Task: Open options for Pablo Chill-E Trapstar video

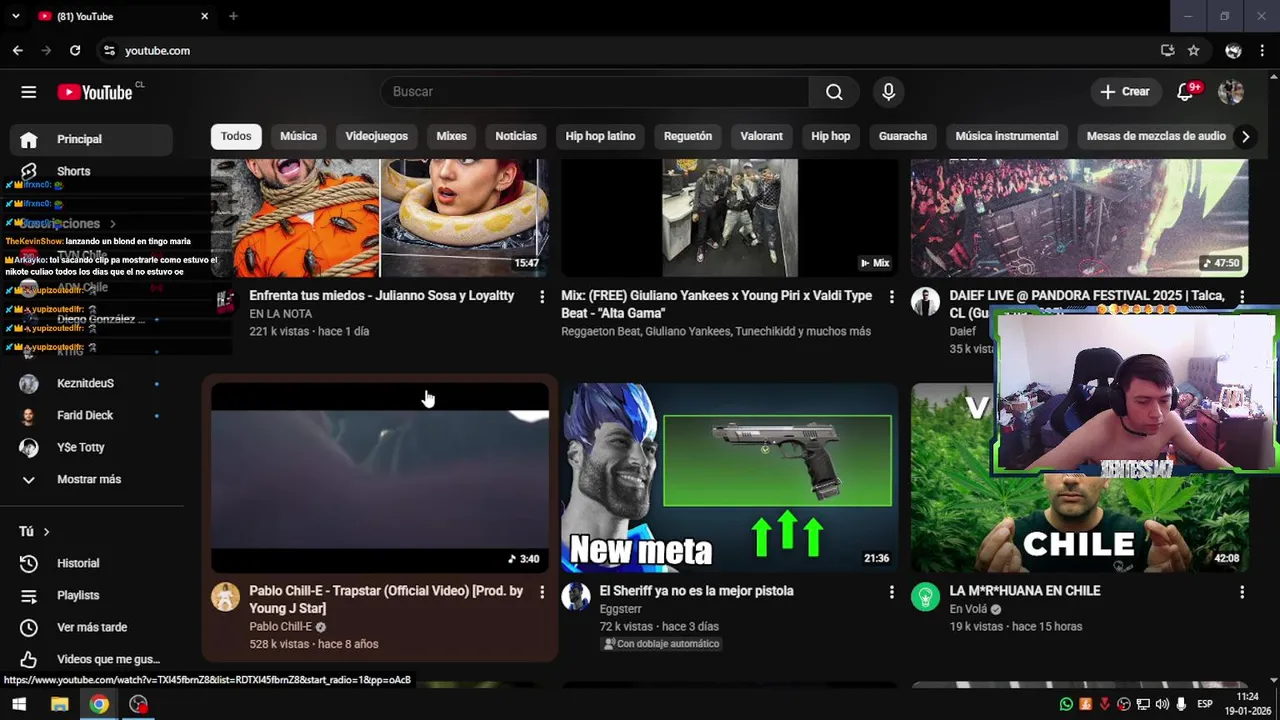Action: click(x=542, y=592)
